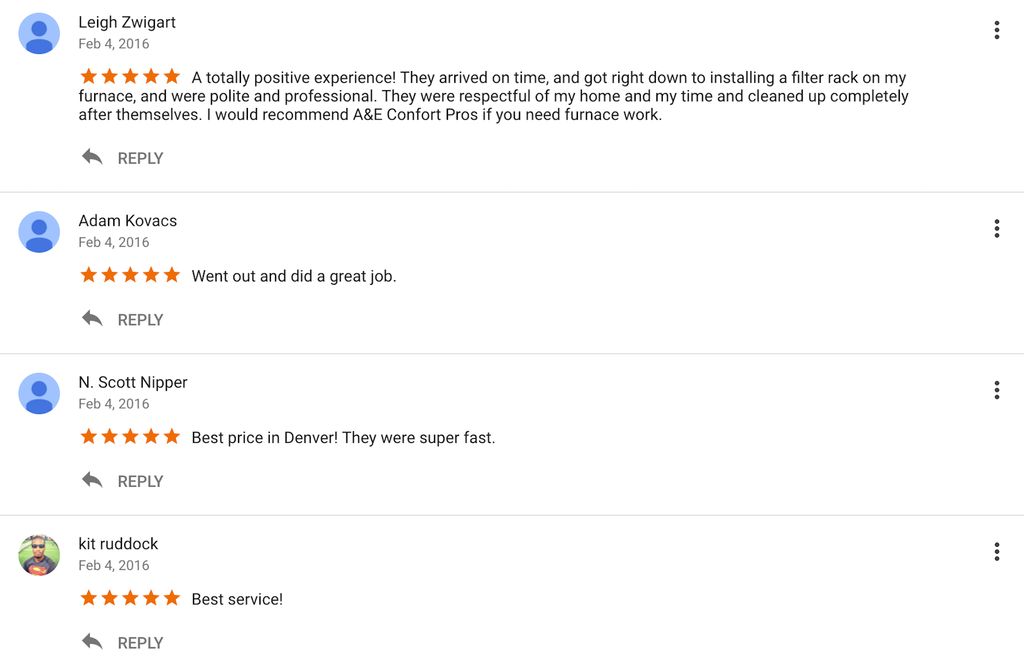Click the reply arrow beneath kit ruddock's review

click(x=91, y=641)
